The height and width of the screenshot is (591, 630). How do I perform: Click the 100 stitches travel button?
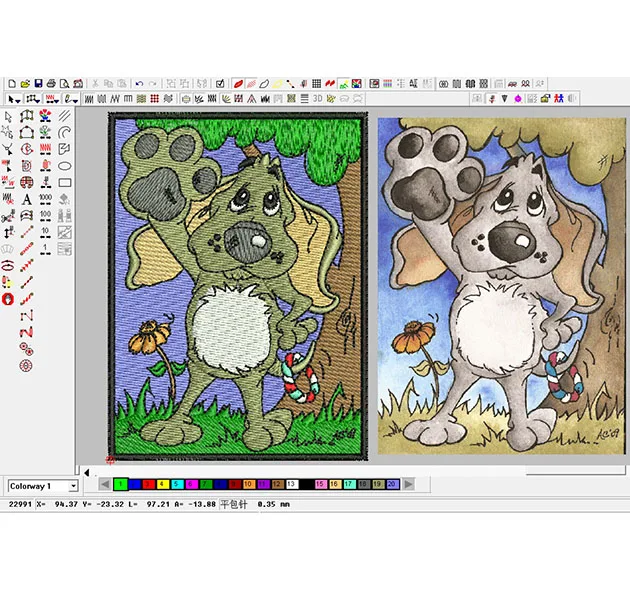coord(45,215)
